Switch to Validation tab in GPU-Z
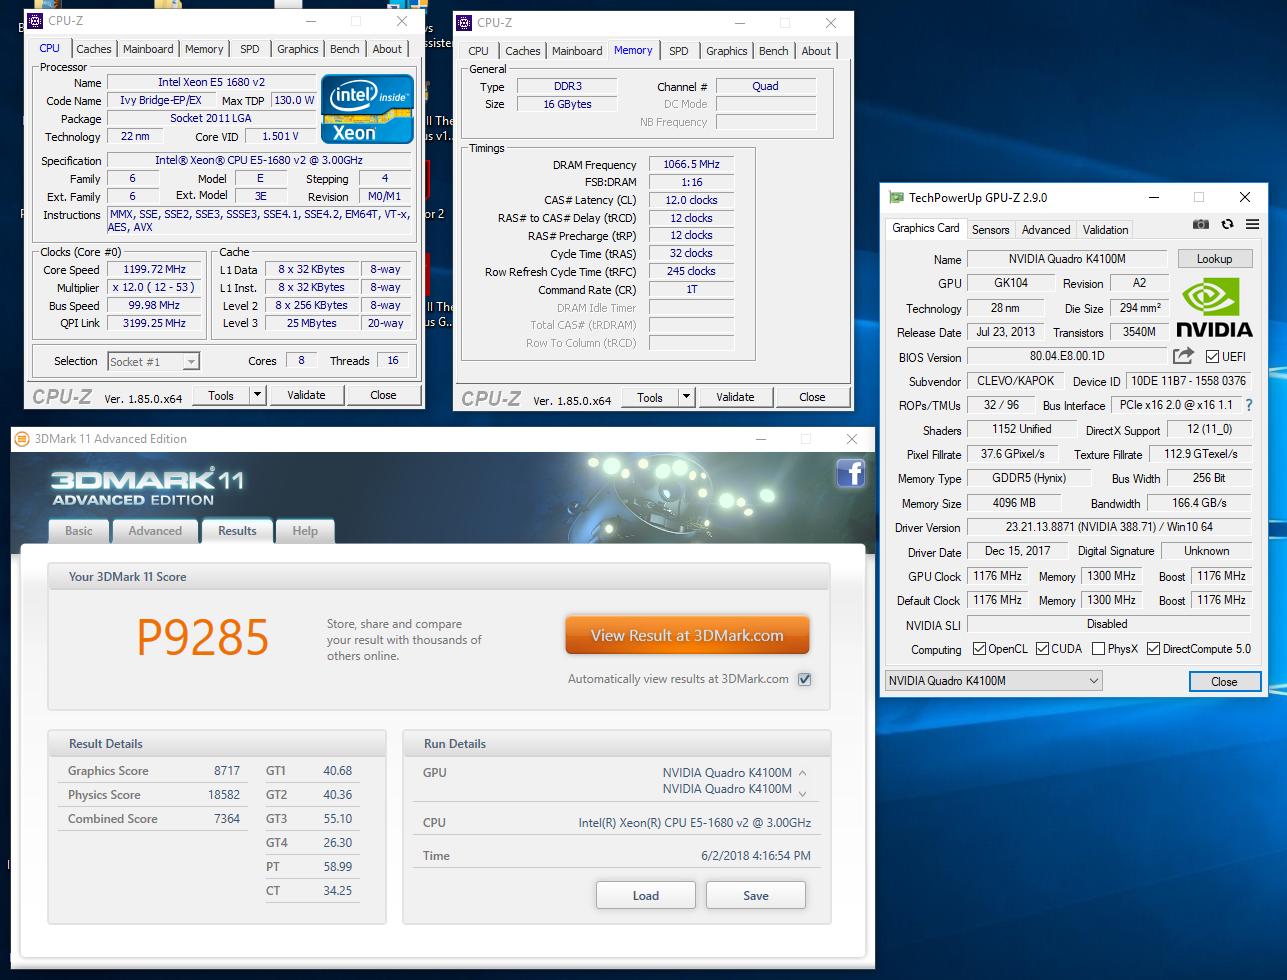Screen dimensions: 1287x980 tap(1105, 229)
